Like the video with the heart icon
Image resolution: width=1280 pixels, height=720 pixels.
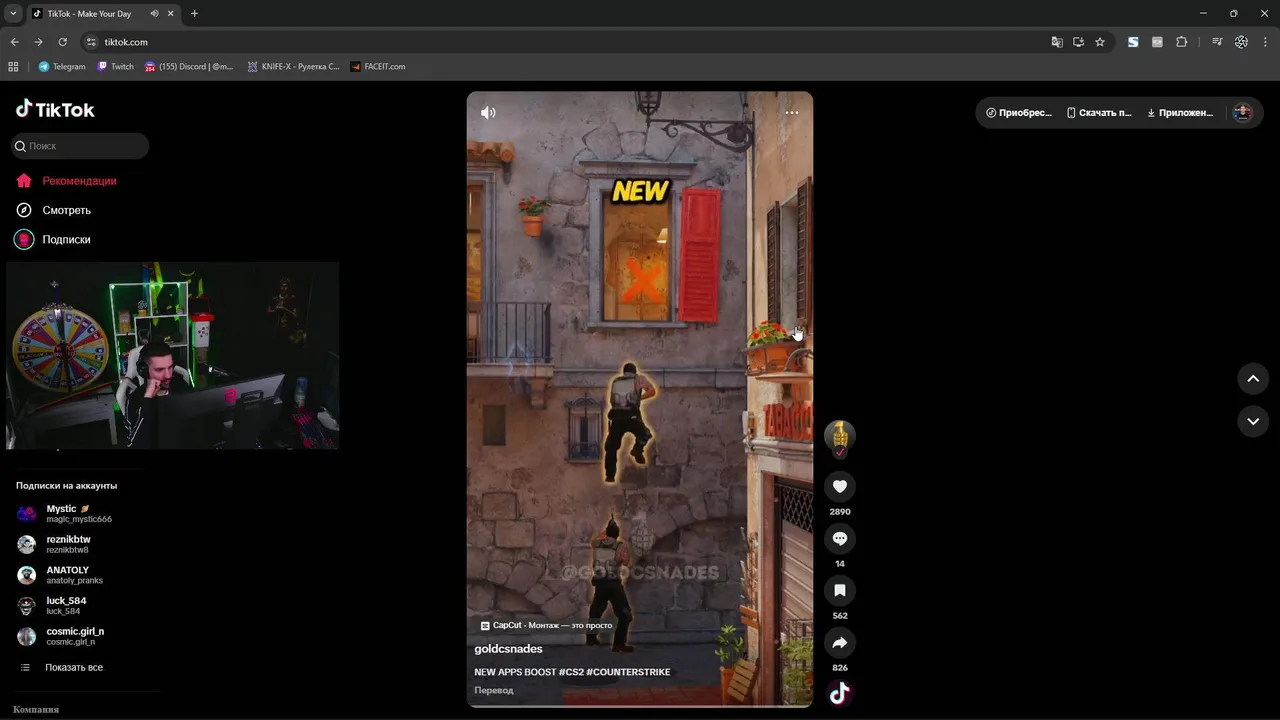coord(840,486)
